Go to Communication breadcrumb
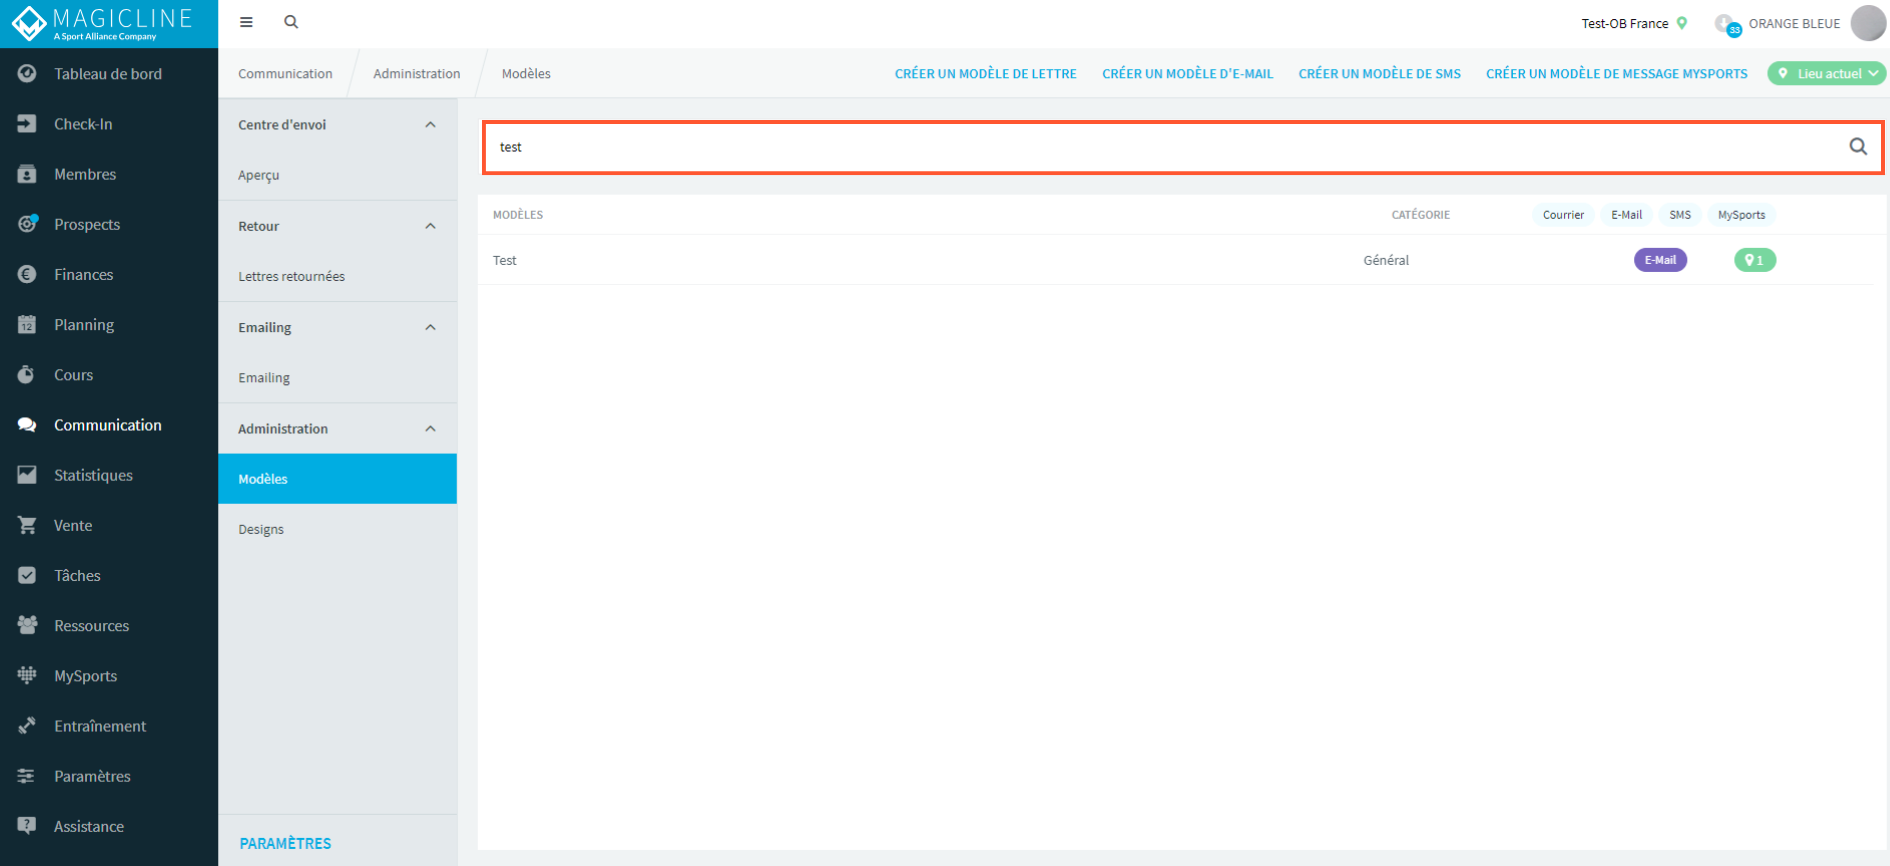 285,73
